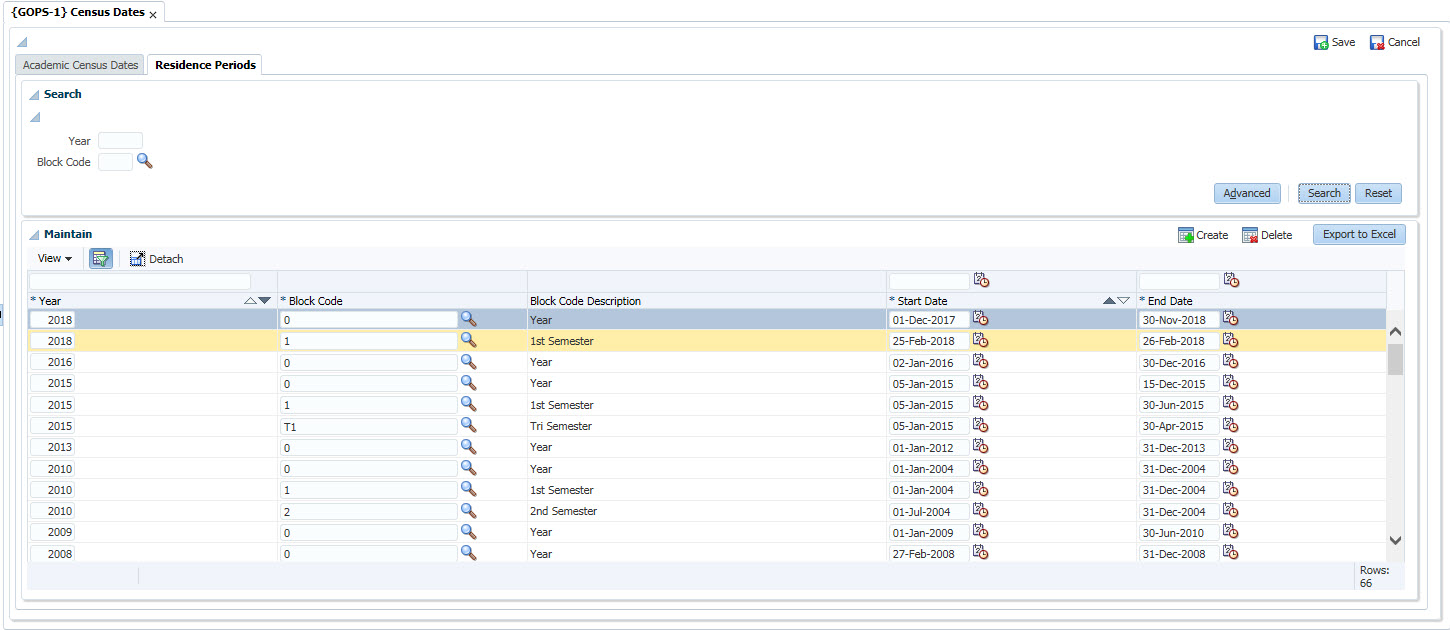The width and height of the screenshot is (1450, 630).
Task: Click Create row icon
Action: (x=1186, y=235)
